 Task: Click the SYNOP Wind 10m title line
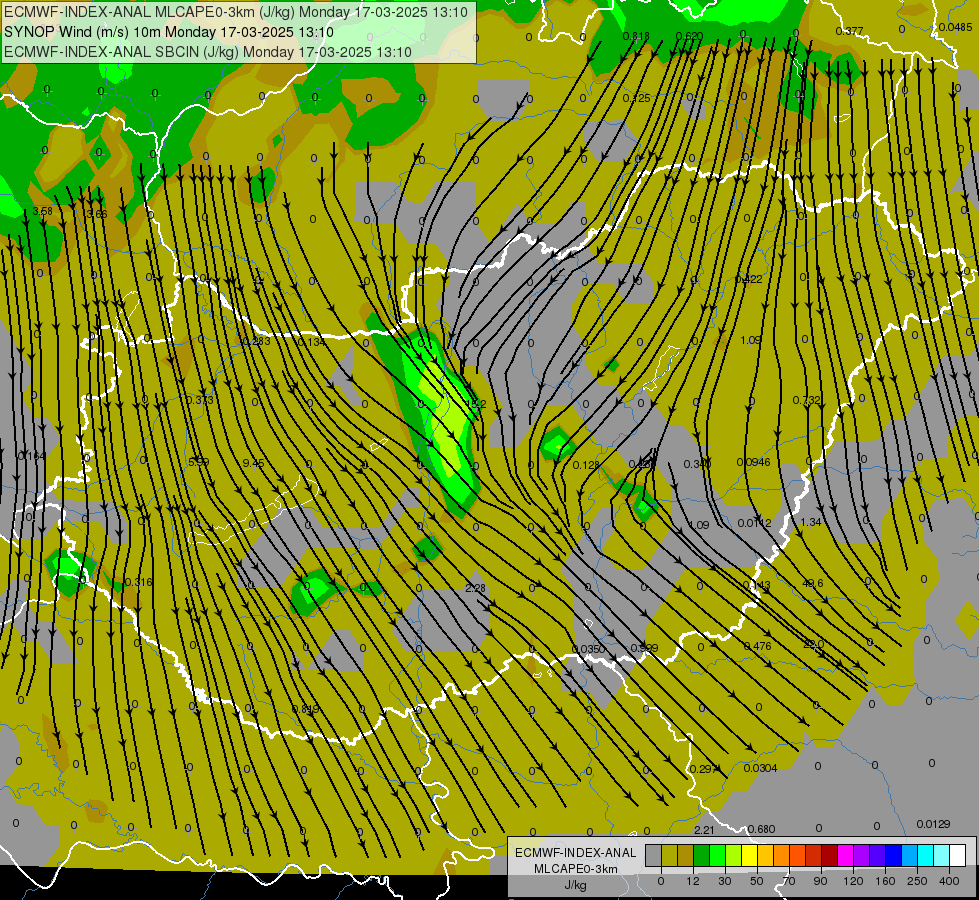[x=169, y=32]
